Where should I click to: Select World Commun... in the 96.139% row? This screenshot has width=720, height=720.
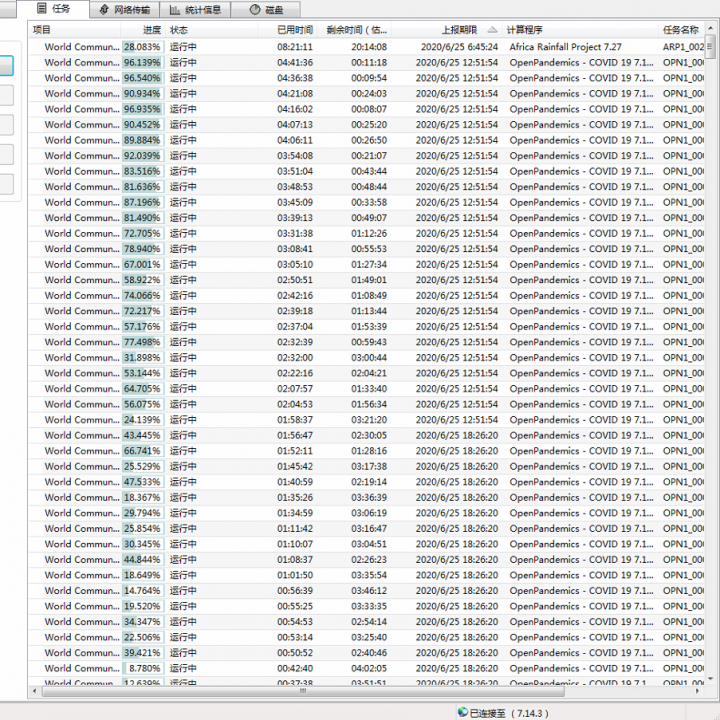pos(82,62)
